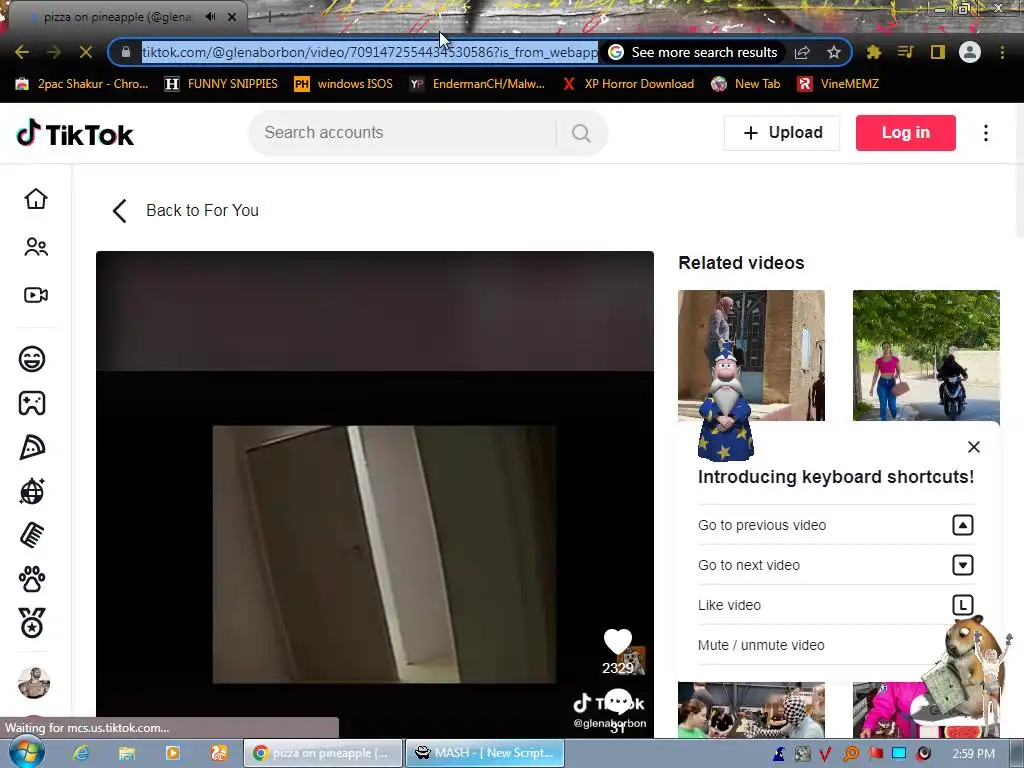The image size is (1024, 768).
Task: Select the Food pizza slice category
Action: tap(32, 447)
